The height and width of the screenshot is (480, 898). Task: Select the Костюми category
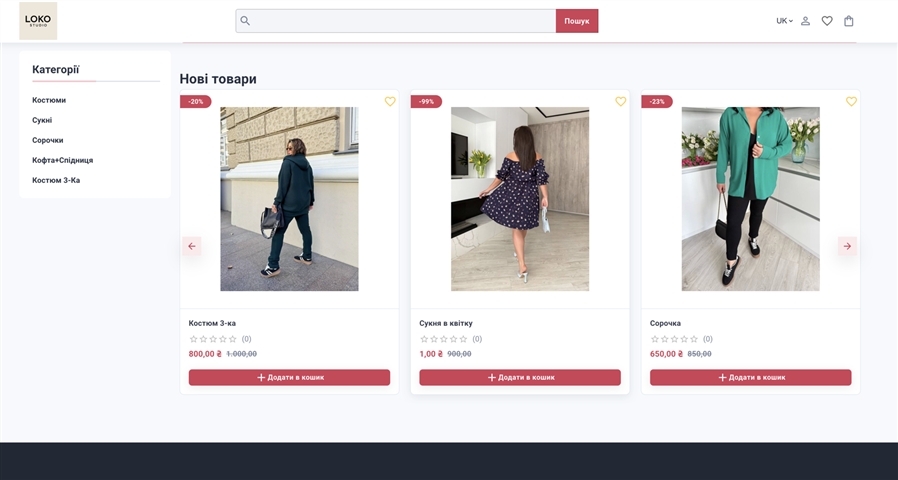[x=49, y=100]
